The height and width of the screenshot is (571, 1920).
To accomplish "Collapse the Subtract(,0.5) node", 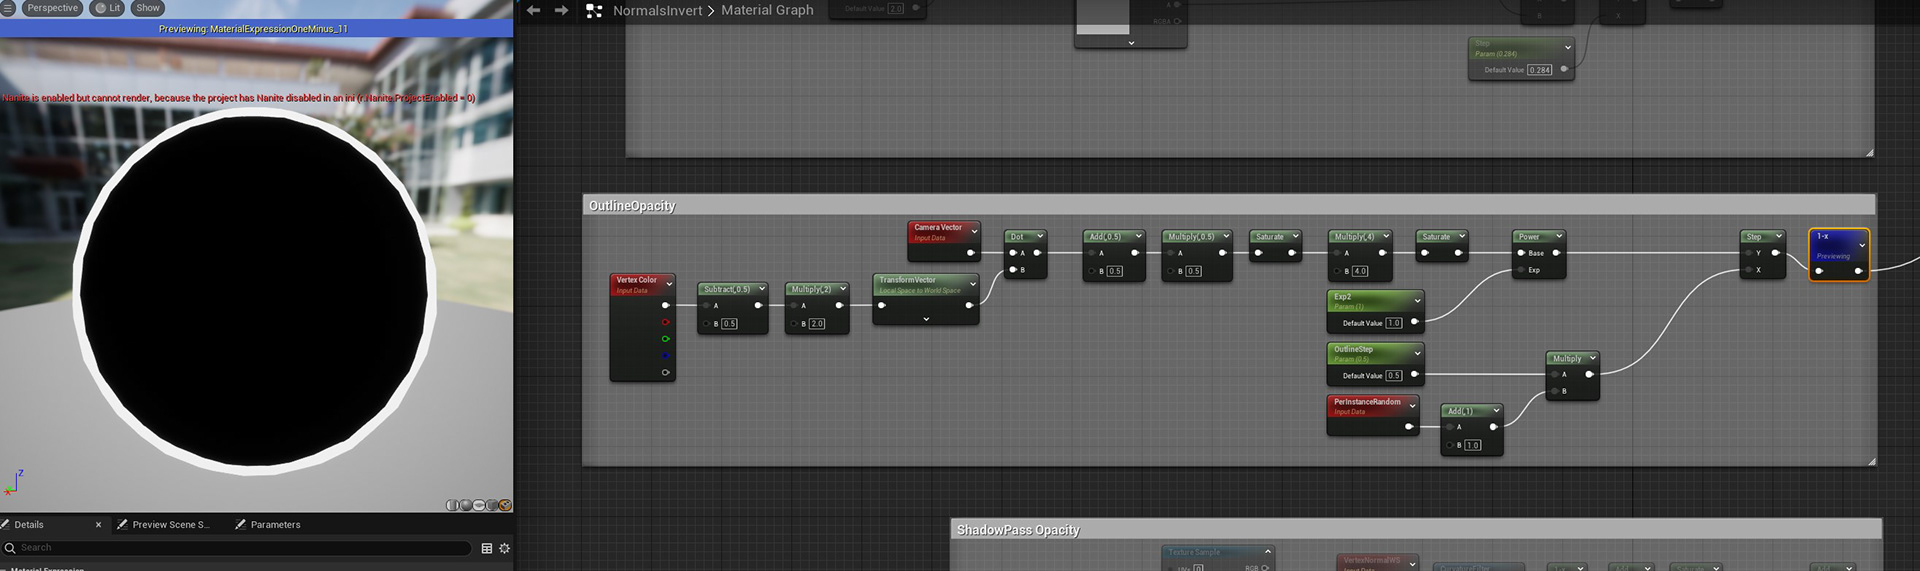I will [762, 289].
